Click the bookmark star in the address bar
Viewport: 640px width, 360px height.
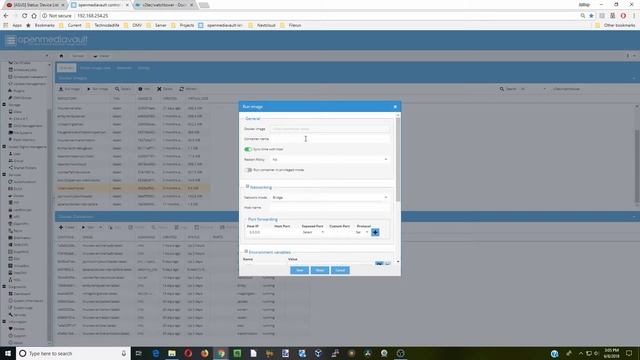591,16
